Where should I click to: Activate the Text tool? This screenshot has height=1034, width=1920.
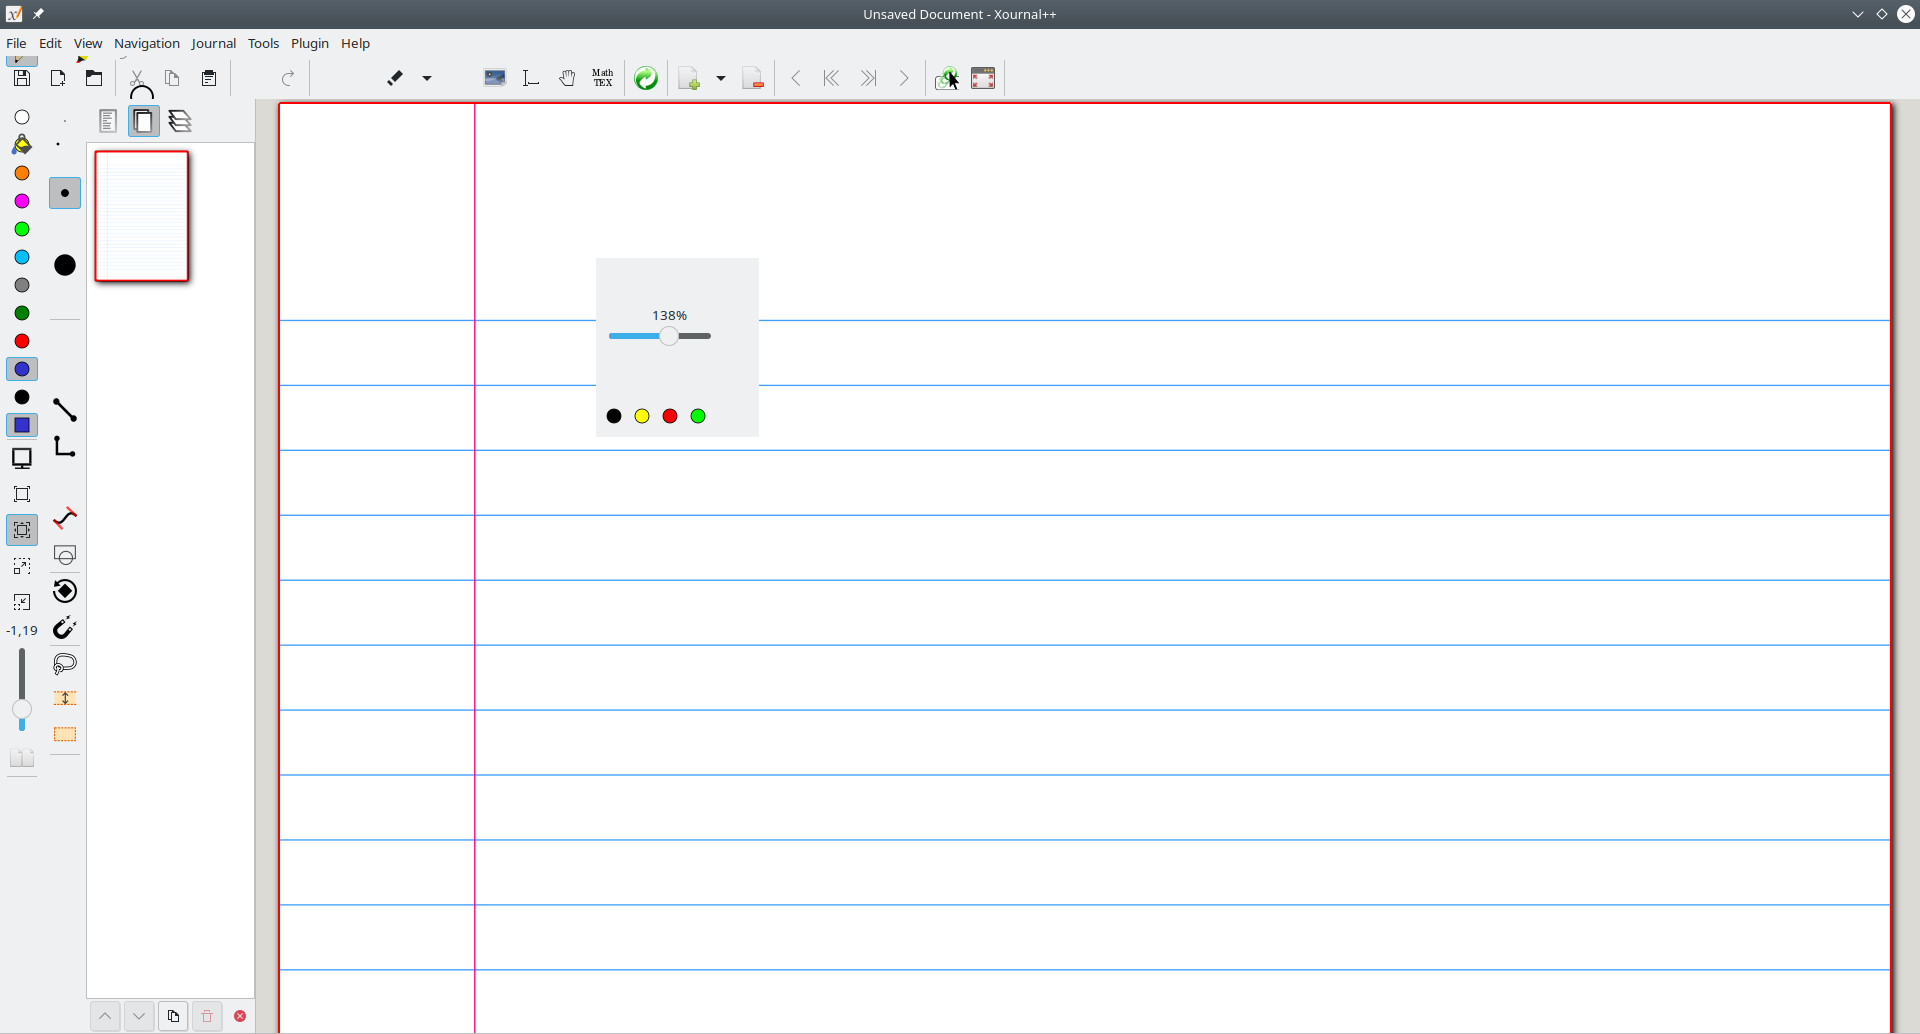[x=530, y=78]
